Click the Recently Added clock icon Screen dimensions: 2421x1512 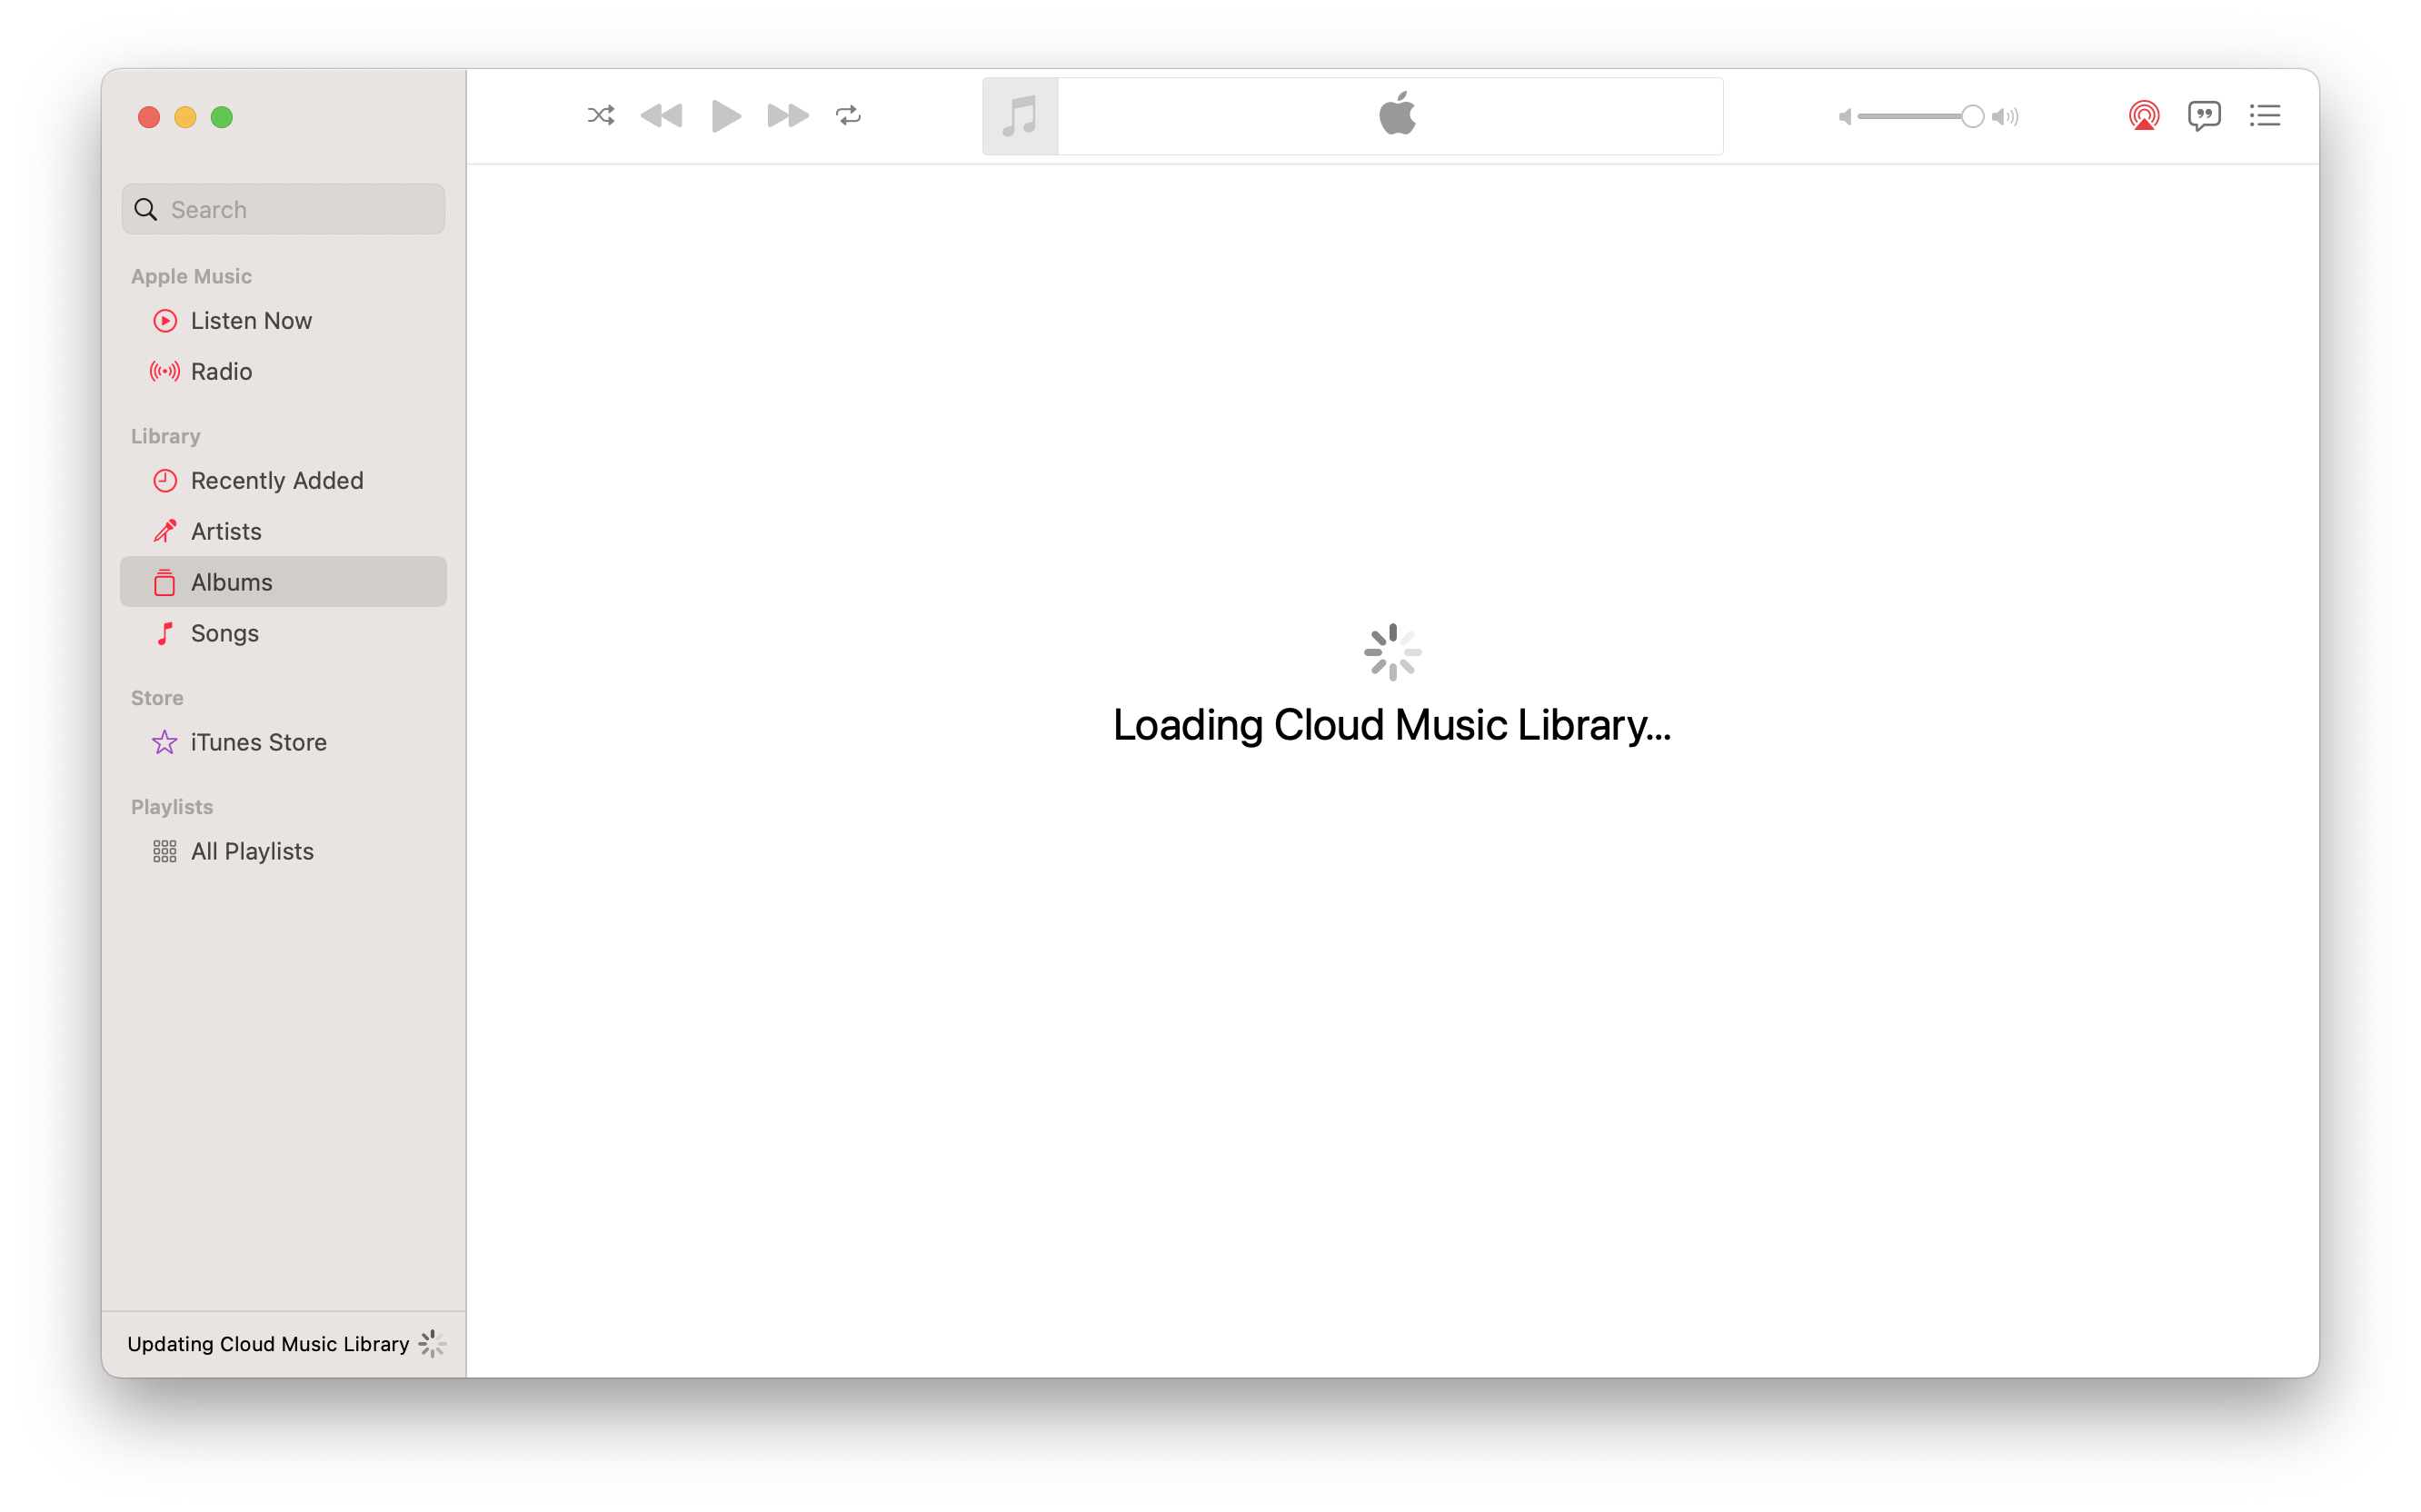point(165,481)
